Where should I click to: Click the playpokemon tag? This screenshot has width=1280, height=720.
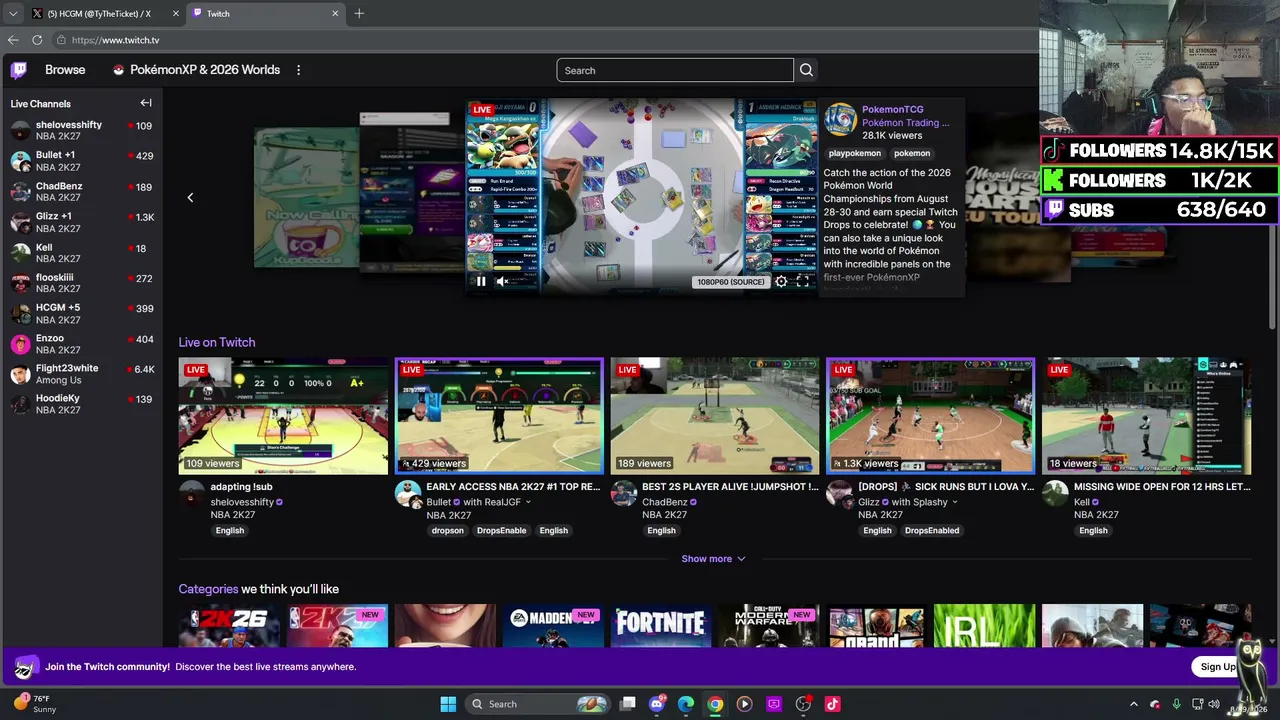click(855, 153)
